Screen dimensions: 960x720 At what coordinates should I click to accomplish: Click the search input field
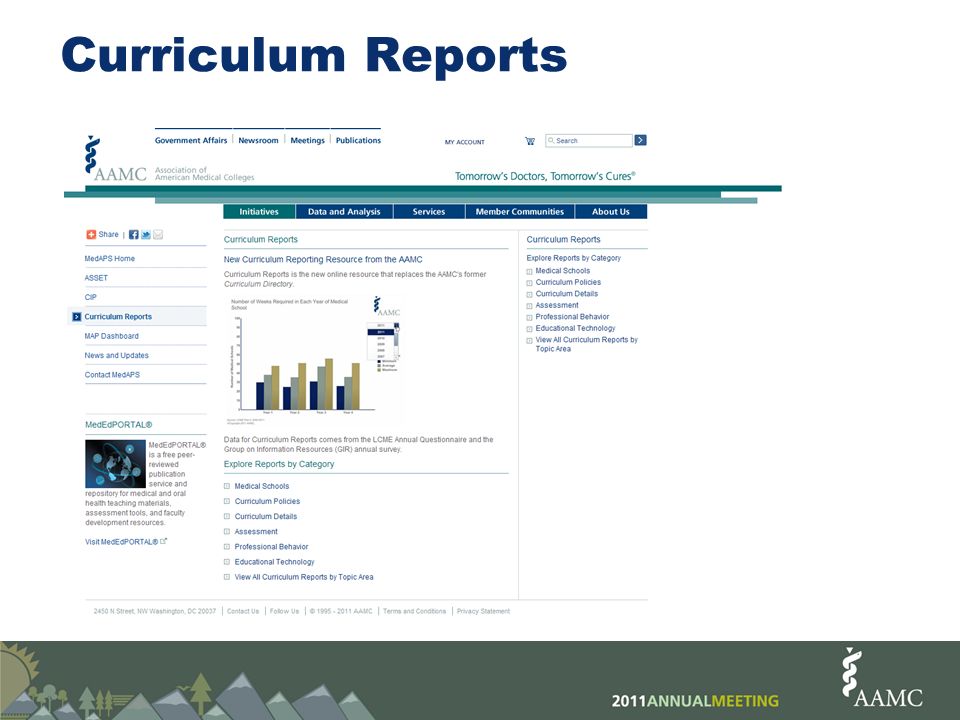click(x=588, y=140)
